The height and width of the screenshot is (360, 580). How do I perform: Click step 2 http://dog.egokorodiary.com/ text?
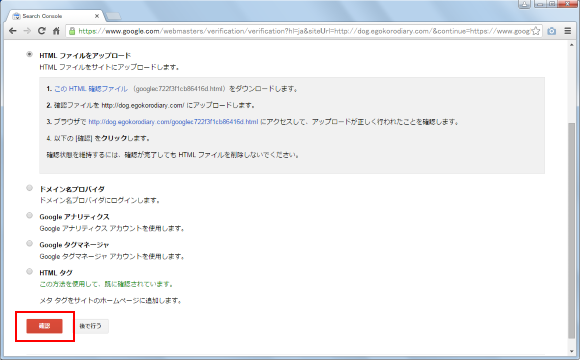point(143,105)
